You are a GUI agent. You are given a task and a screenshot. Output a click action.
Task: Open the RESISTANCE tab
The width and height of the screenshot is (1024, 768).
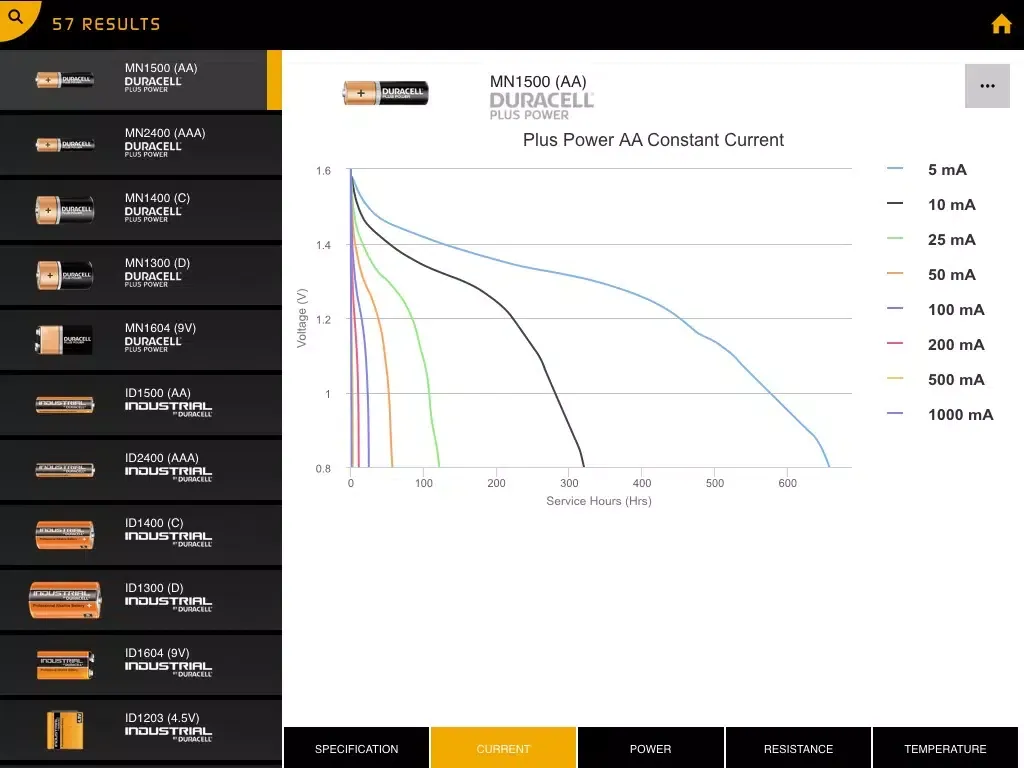point(798,748)
